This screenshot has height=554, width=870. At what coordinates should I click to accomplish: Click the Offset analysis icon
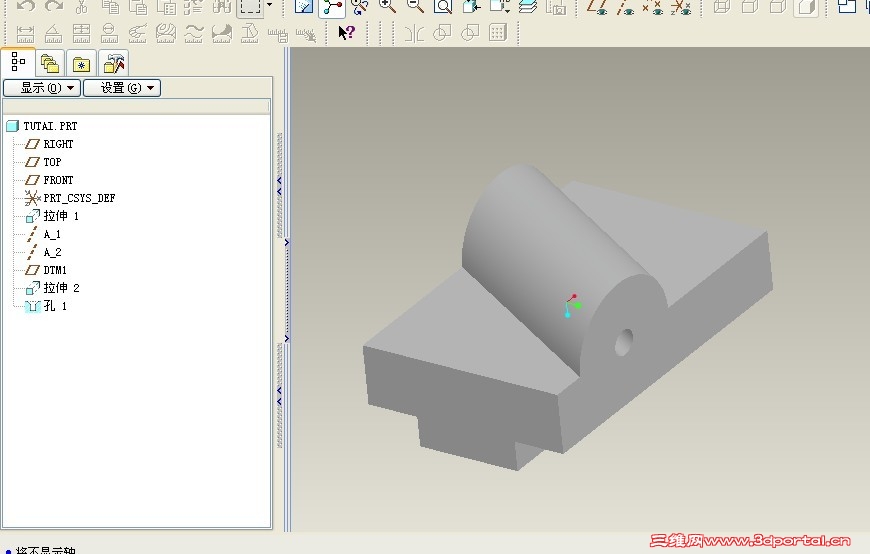(194, 34)
